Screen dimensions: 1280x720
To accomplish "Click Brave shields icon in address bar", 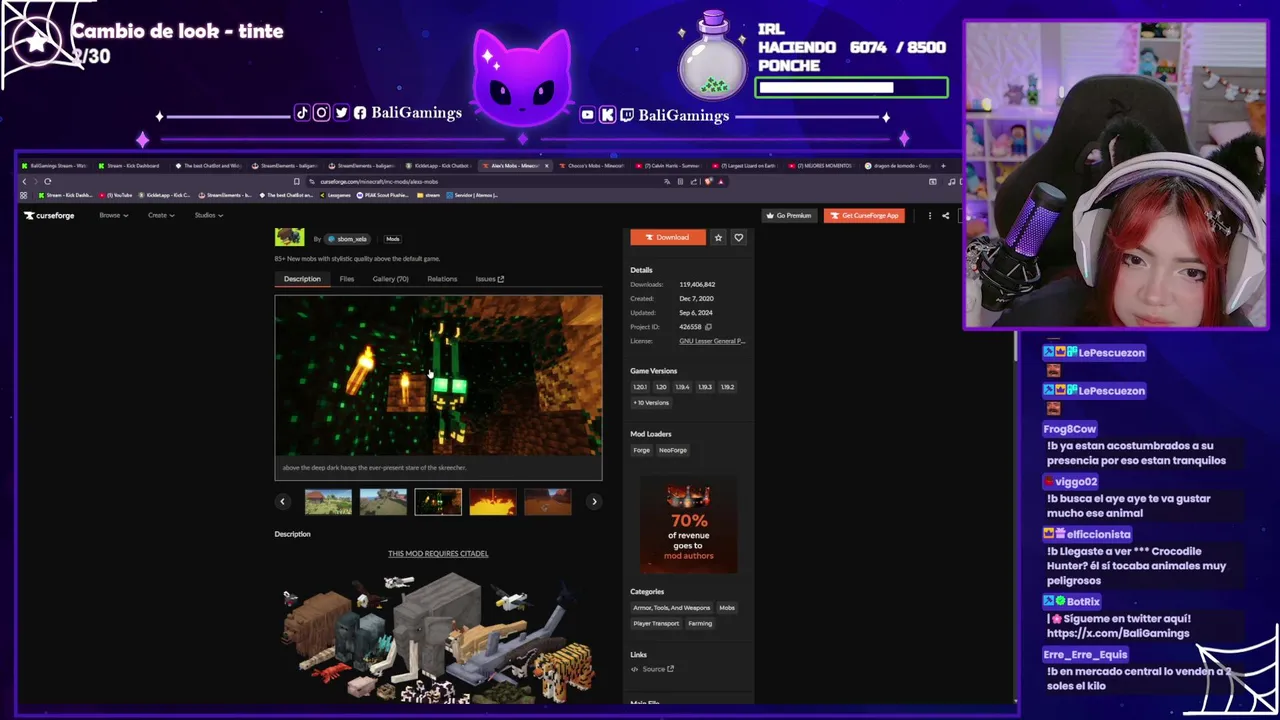I will [x=708, y=182].
